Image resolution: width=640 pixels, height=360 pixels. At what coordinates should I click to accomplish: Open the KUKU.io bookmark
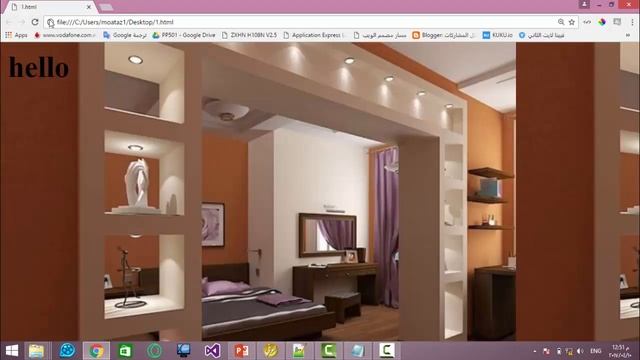(x=498, y=36)
